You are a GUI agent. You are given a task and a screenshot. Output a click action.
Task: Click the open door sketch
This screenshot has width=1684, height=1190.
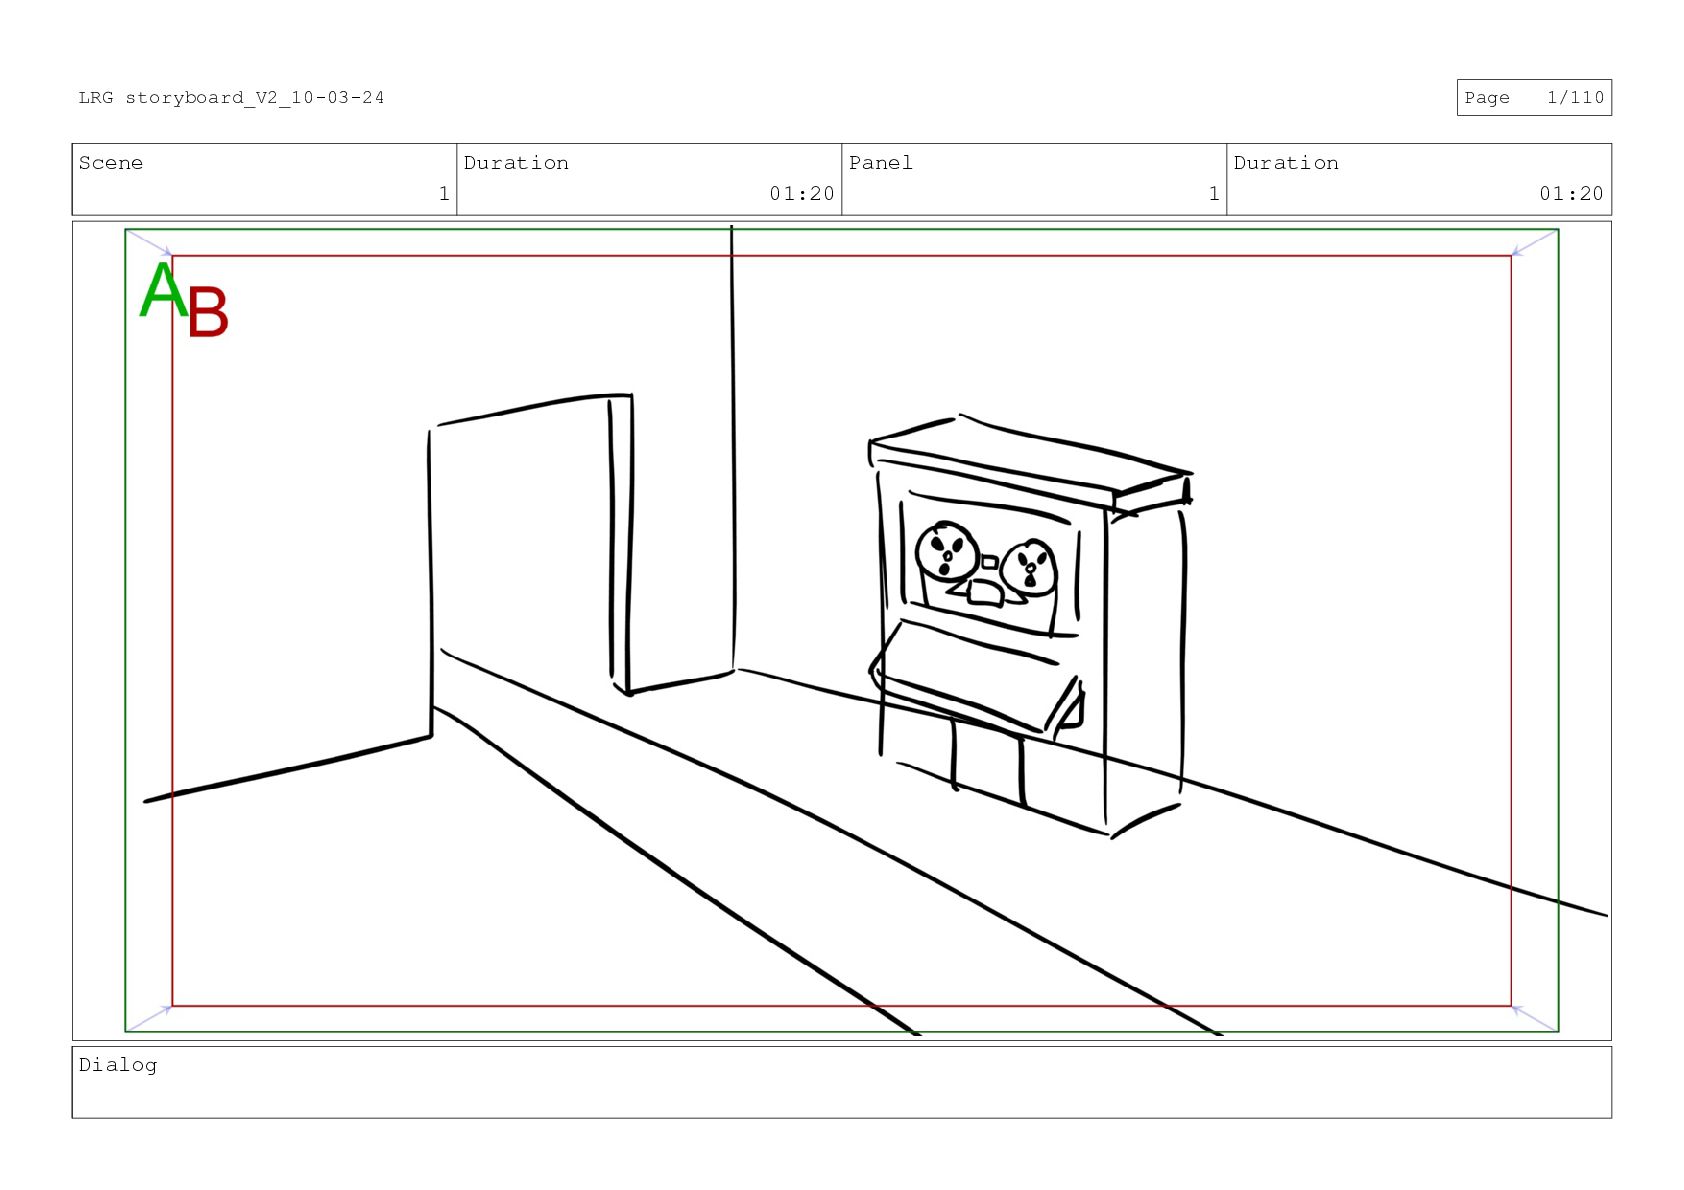point(531,565)
